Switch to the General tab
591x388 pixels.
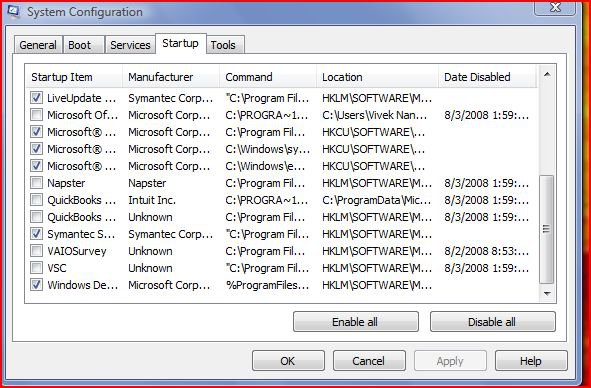pos(38,45)
